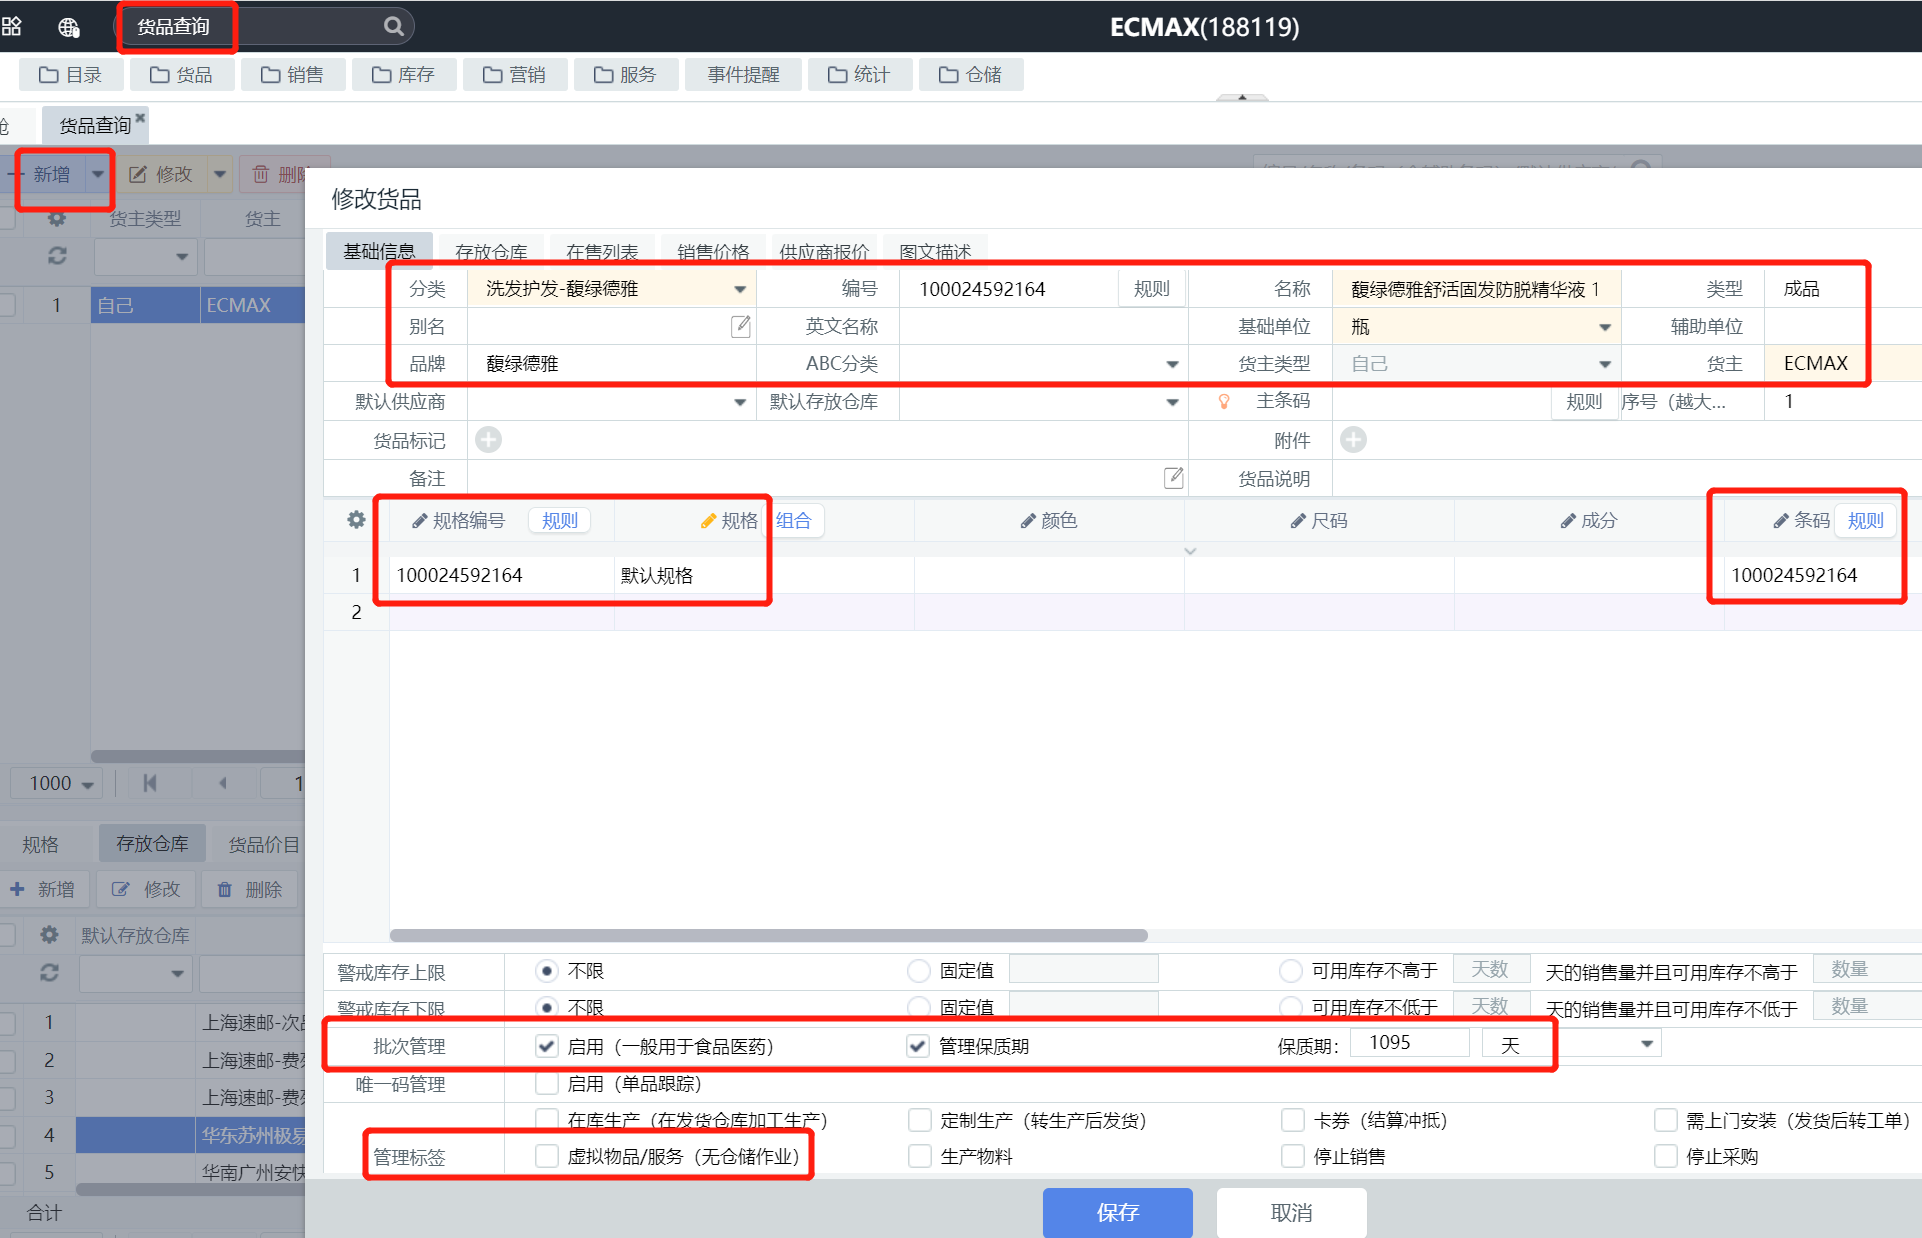1922x1238 pixels.
Task: Open the 默认供应商 dropdown
Action: (x=740, y=402)
